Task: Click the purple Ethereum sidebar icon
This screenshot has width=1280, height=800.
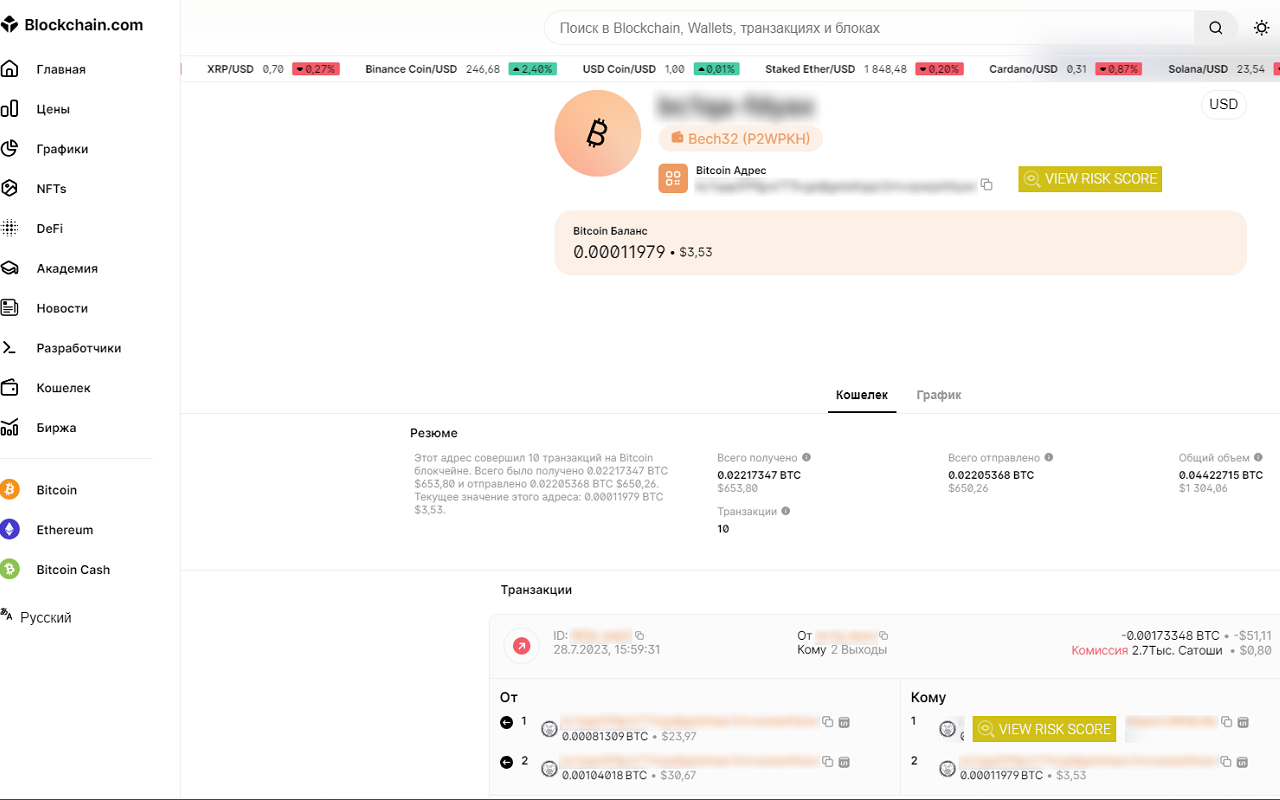Action: [x=10, y=530]
